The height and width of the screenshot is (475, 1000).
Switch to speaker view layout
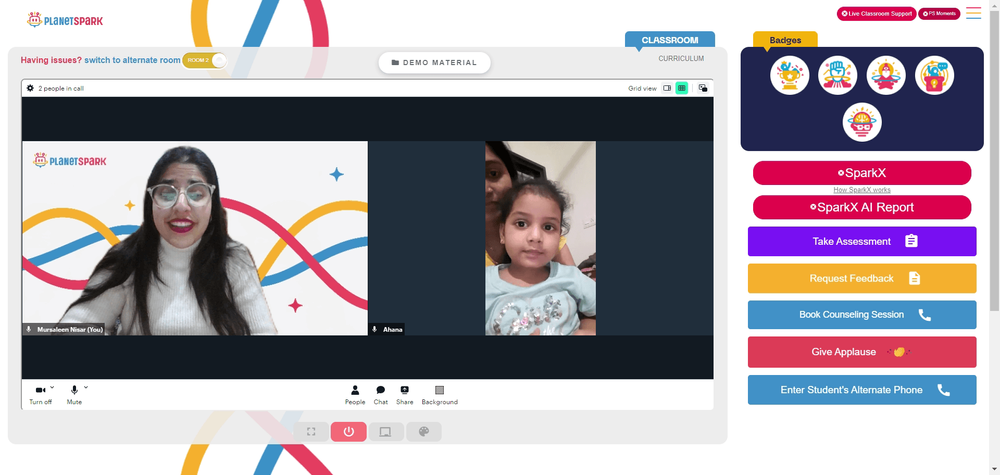tap(667, 88)
